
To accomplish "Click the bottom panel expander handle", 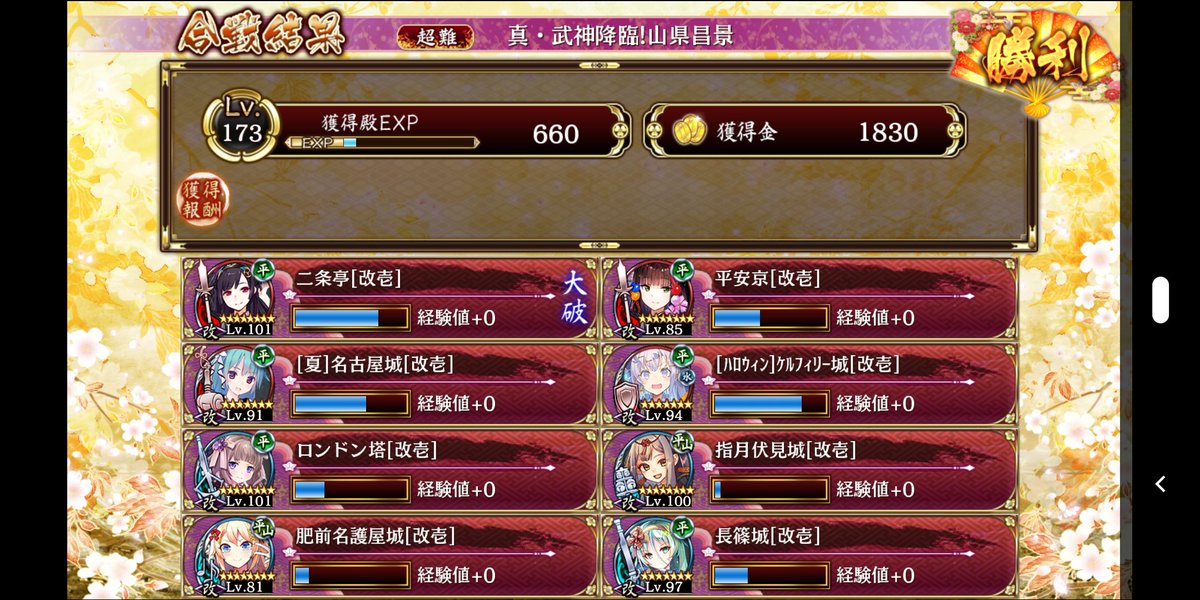I will (x=599, y=245).
